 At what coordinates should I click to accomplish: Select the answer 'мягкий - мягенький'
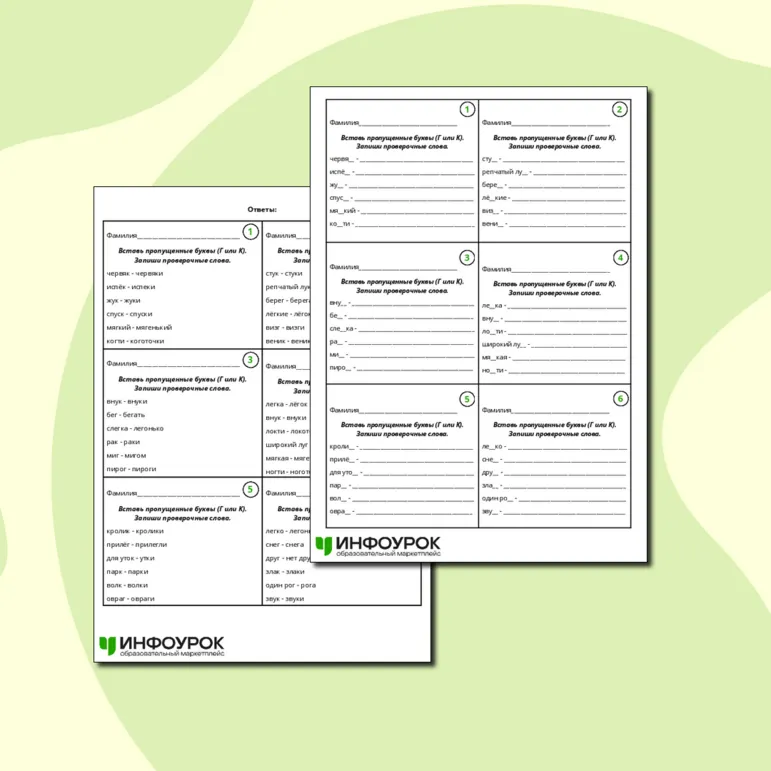point(139,327)
